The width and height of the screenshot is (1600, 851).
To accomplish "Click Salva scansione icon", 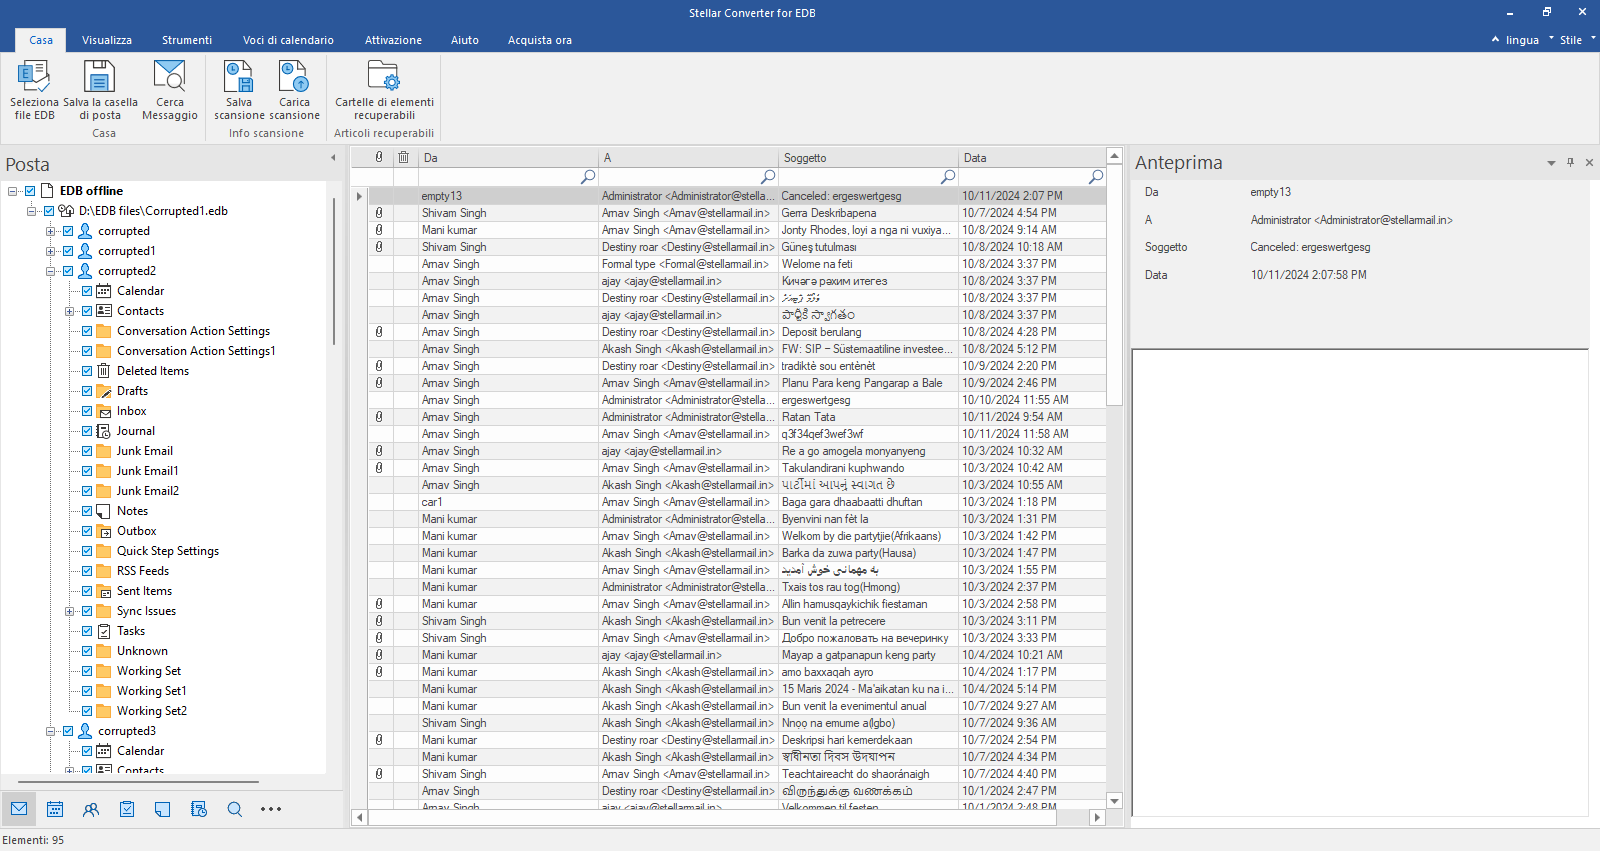I will (x=239, y=90).
